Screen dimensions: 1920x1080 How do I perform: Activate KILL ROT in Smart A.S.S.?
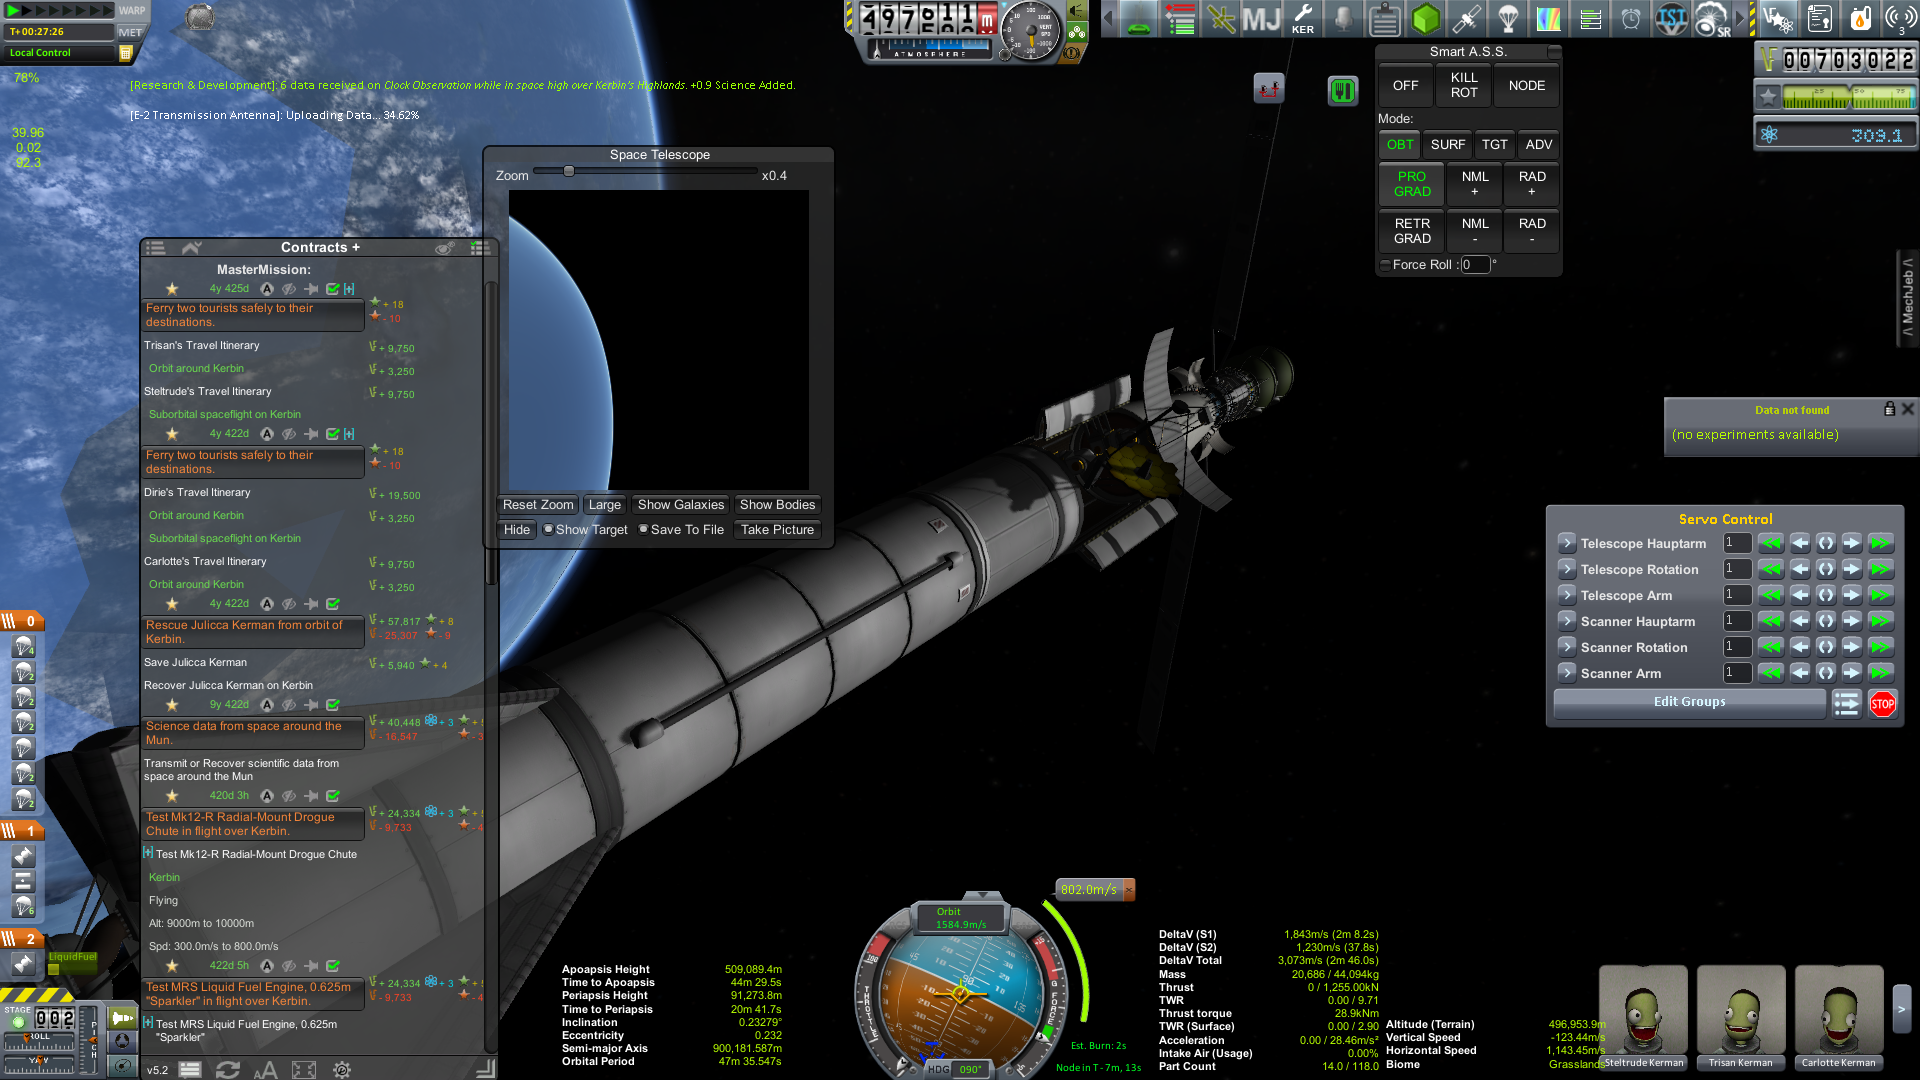1464,86
